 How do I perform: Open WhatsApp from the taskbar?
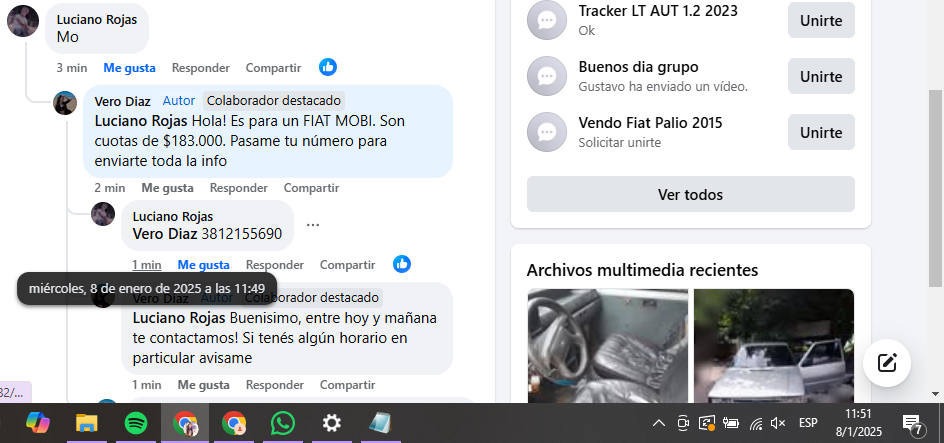[x=282, y=423]
